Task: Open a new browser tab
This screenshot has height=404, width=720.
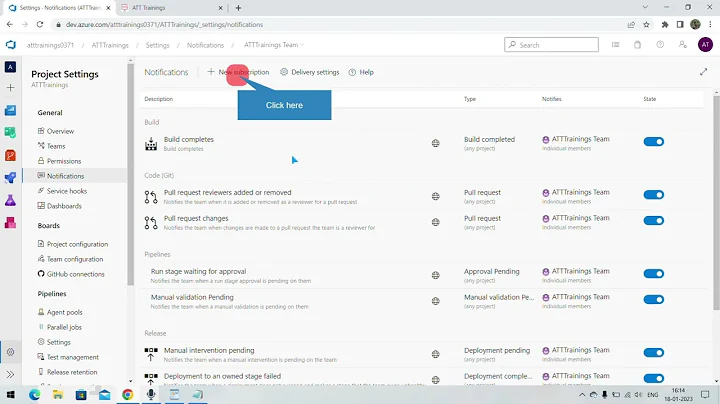Action: [238, 8]
